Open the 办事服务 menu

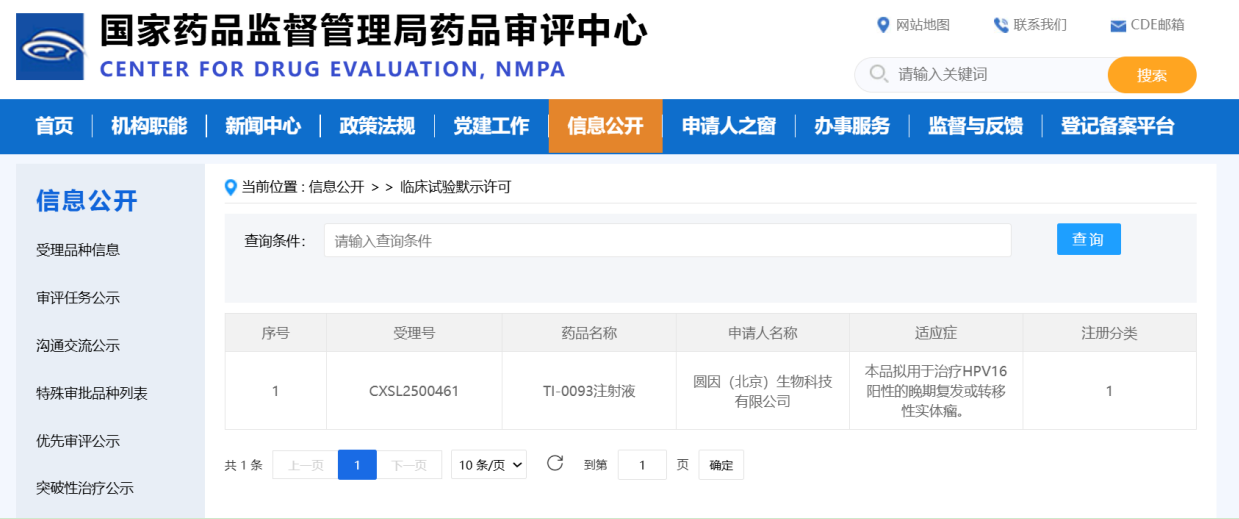click(852, 126)
